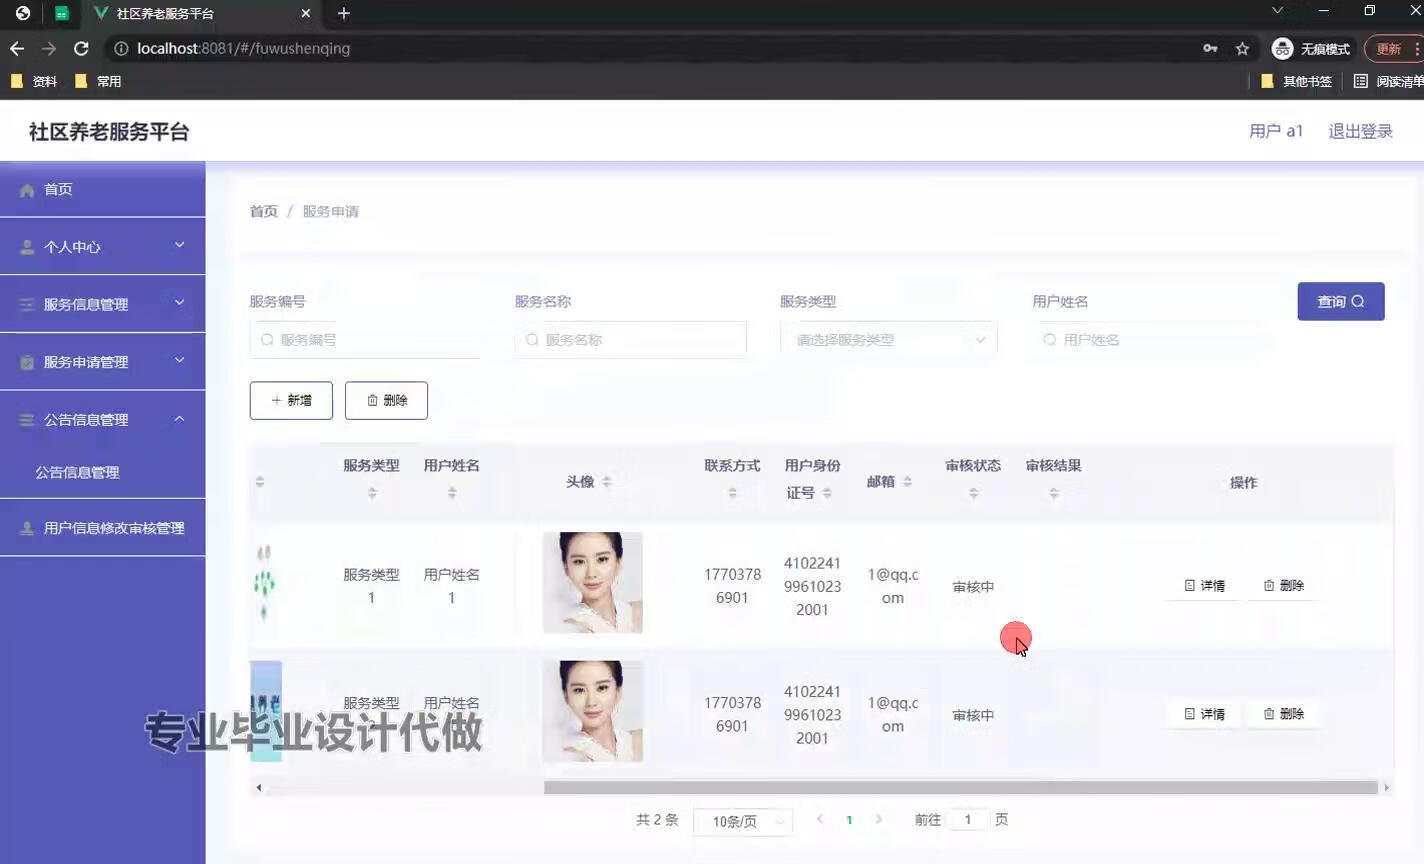Open new browser tab with plus
Screen dimensions: 1424x864
click(344, 13)
